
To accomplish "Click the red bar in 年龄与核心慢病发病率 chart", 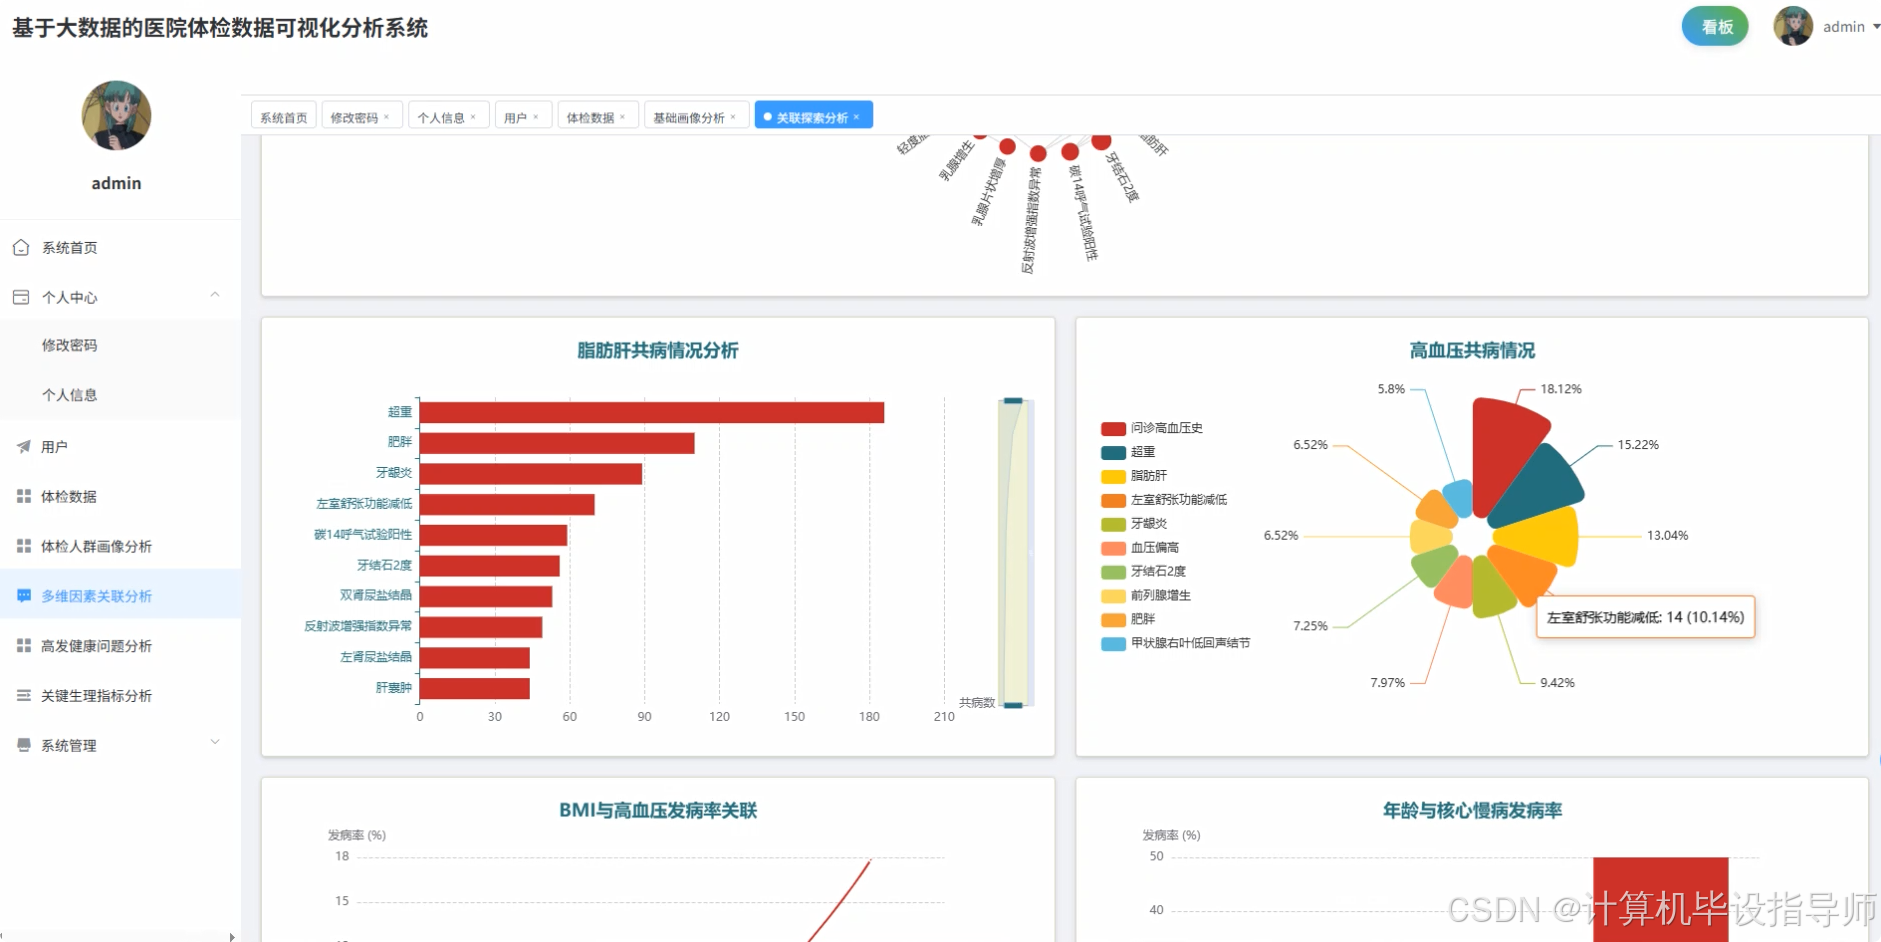I will 1660,899.
